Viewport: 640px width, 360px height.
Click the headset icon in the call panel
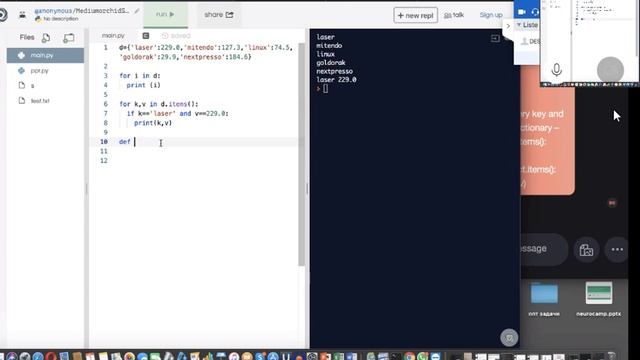point(536,12)
